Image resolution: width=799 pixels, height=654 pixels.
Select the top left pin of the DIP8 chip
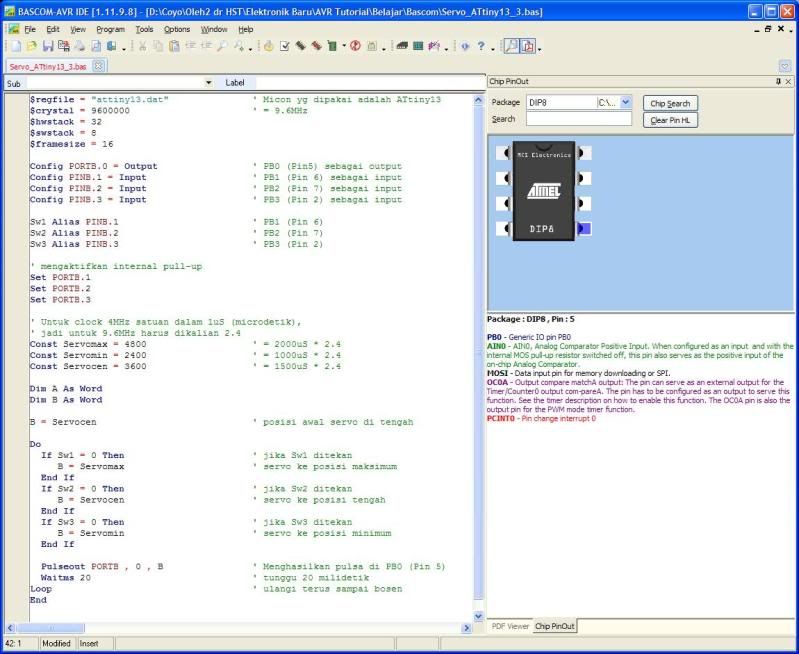point(503,152)
